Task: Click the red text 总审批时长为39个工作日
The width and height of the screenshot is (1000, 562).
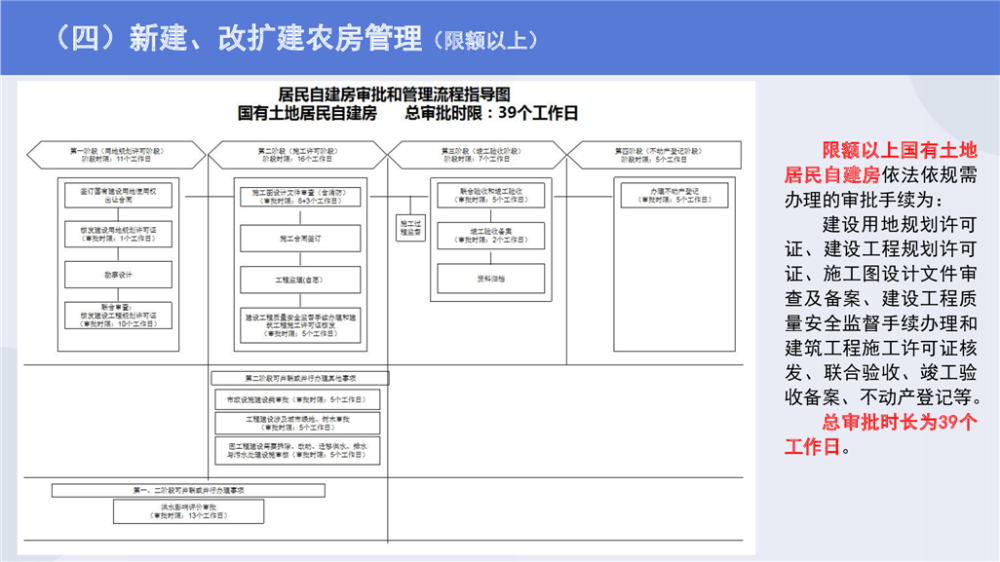Action: [x=880, y=434]
